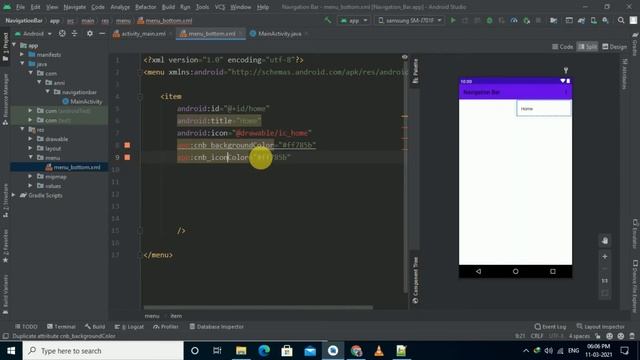Expand the layout folder
Image resolution: width=640 pixels, height=360 pixels.
(x=31, y=148)
